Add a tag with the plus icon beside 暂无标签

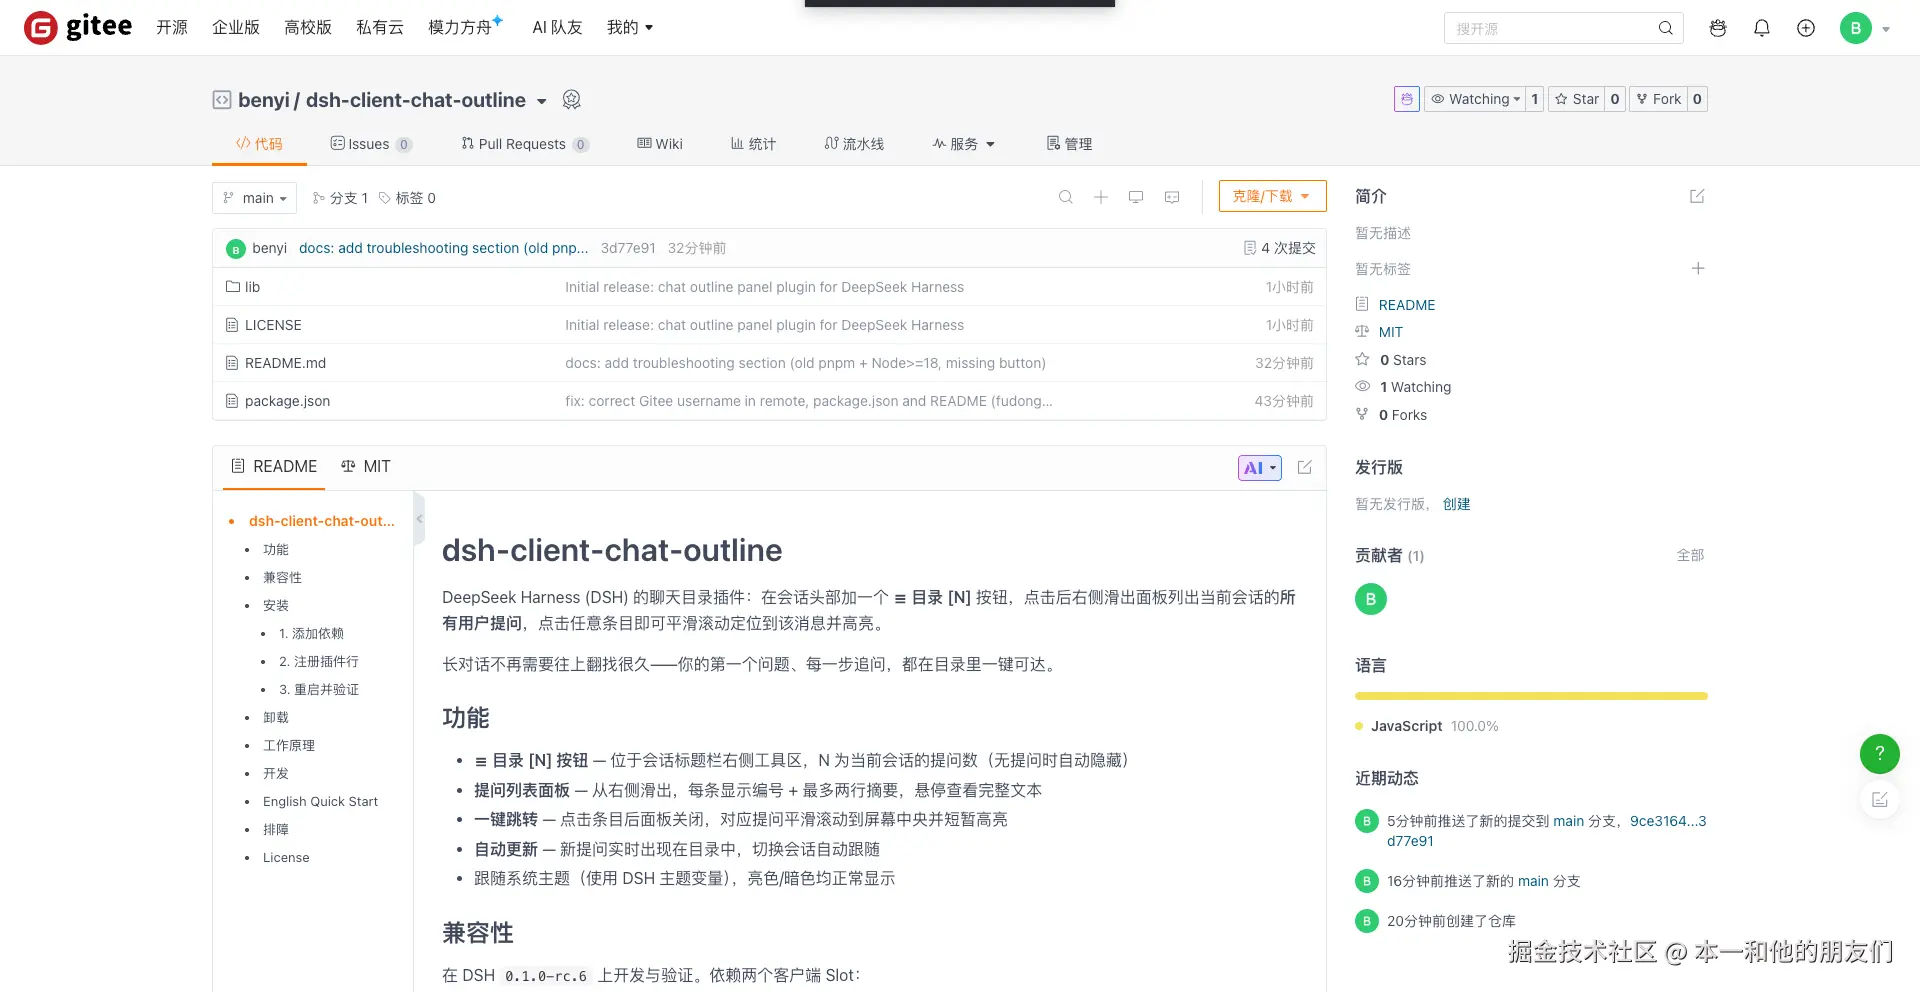(x=1698, y=268)
